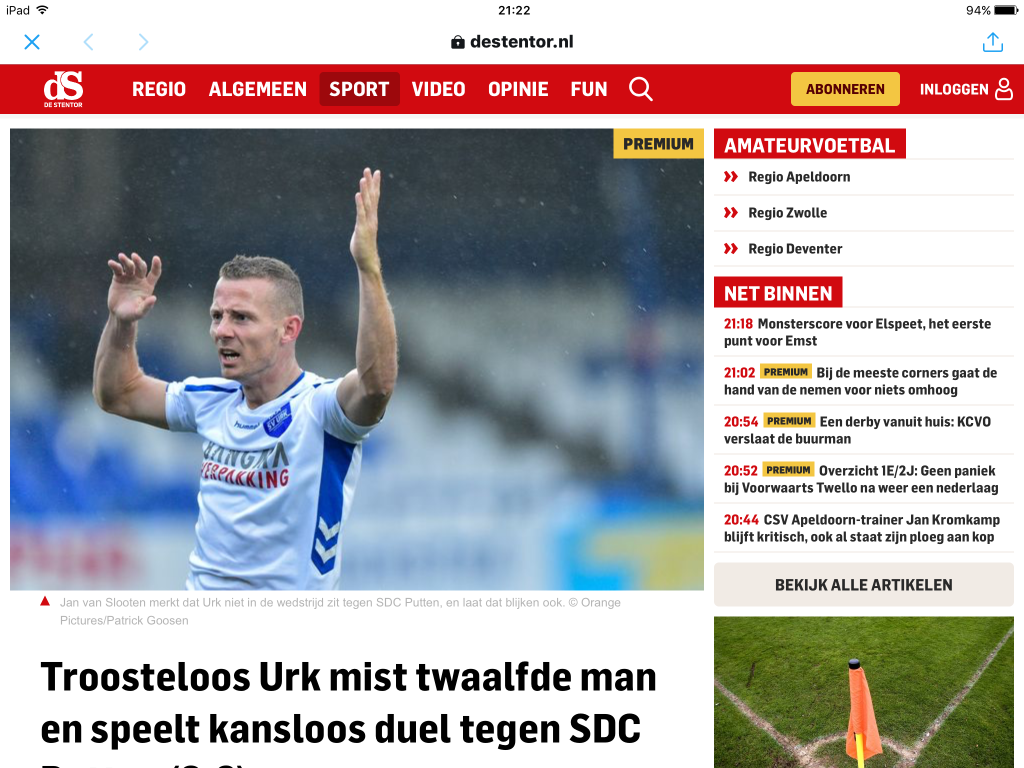Go forward using the right arrow
The image size is (1024, 768).
(x=143, y=42)
